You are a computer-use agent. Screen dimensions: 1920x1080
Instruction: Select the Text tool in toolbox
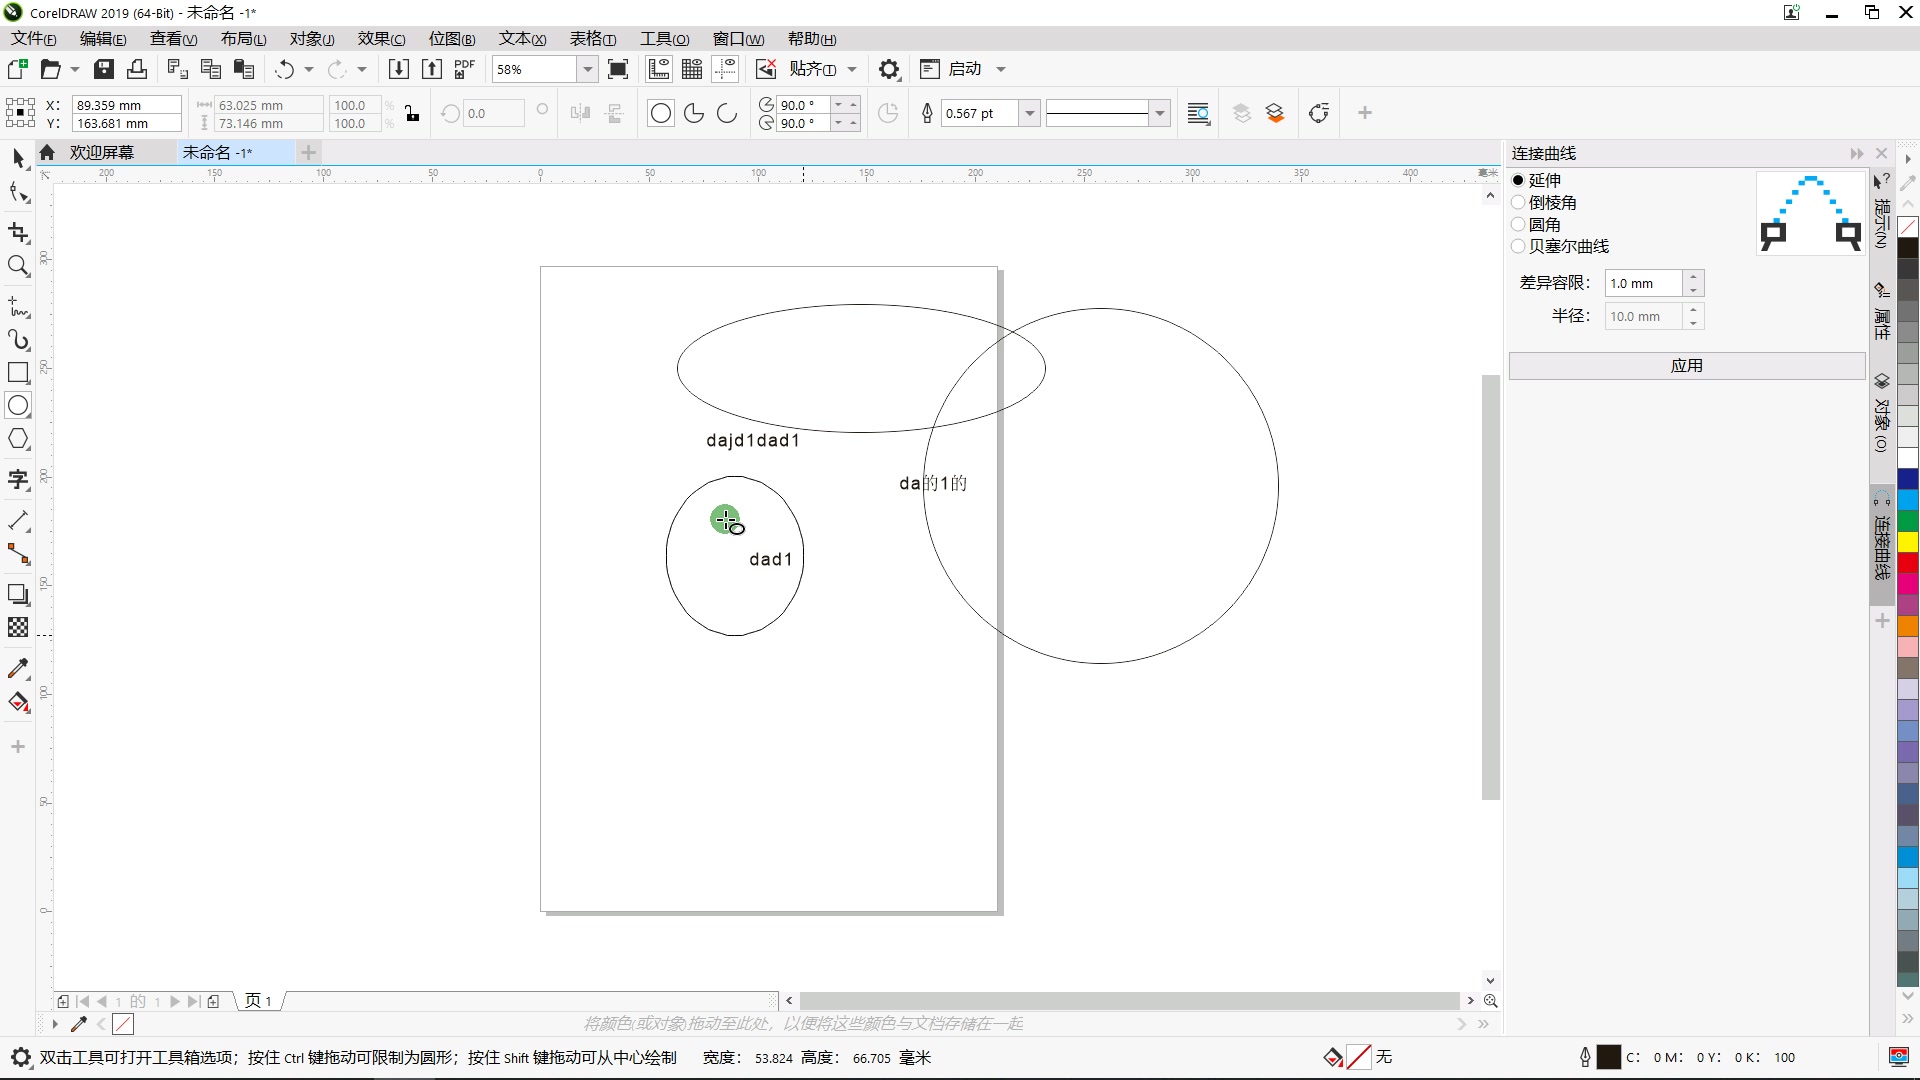tap(18, 480)
